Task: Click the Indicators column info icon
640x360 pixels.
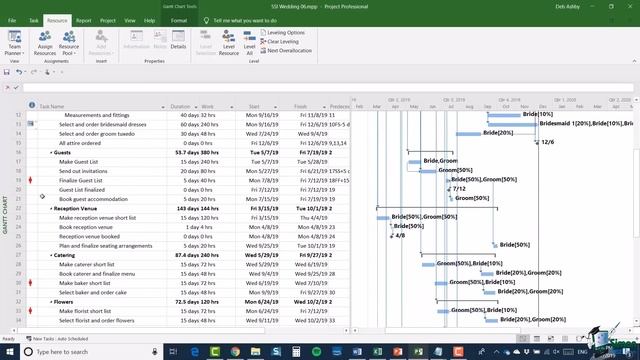Action: [32, 105]
